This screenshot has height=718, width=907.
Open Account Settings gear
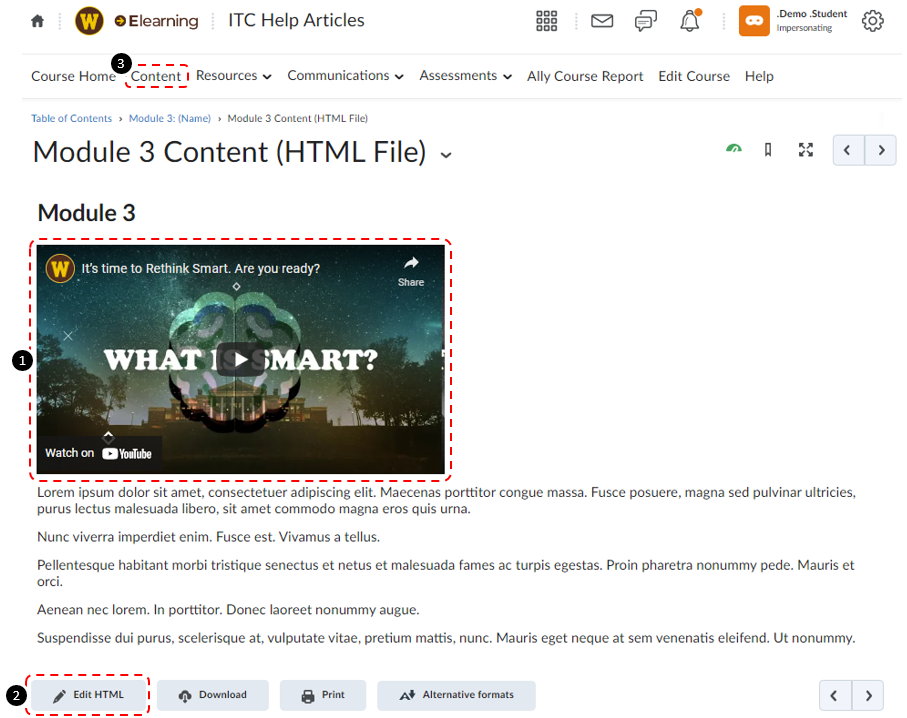(872, 20)
